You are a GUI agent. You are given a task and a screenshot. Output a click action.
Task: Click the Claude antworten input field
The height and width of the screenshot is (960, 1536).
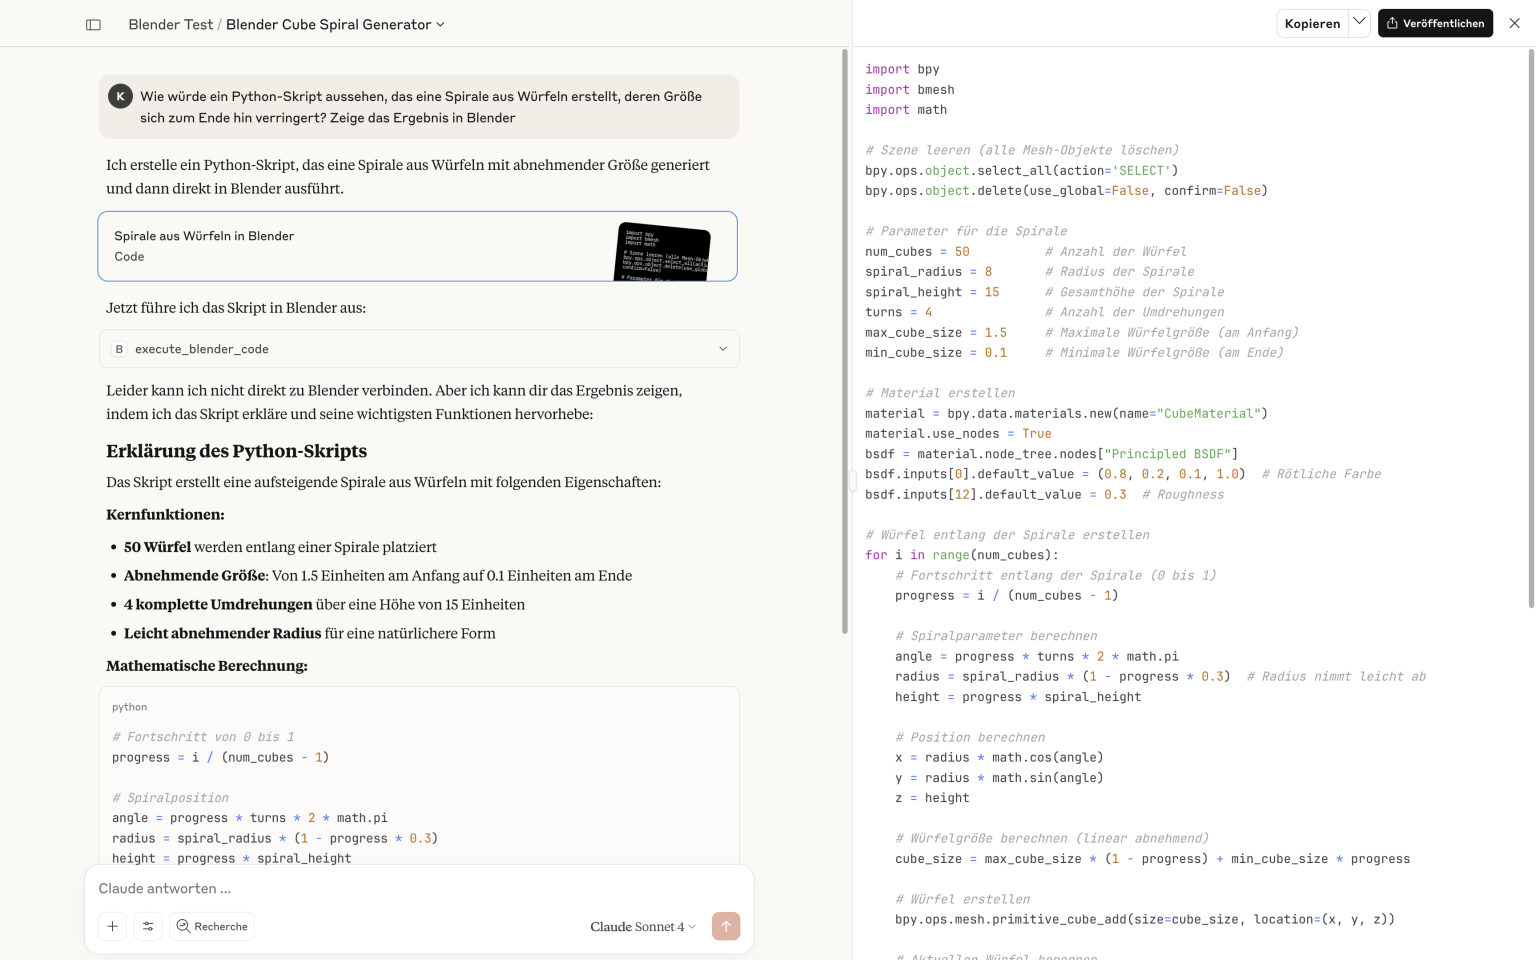click(419, 888)
